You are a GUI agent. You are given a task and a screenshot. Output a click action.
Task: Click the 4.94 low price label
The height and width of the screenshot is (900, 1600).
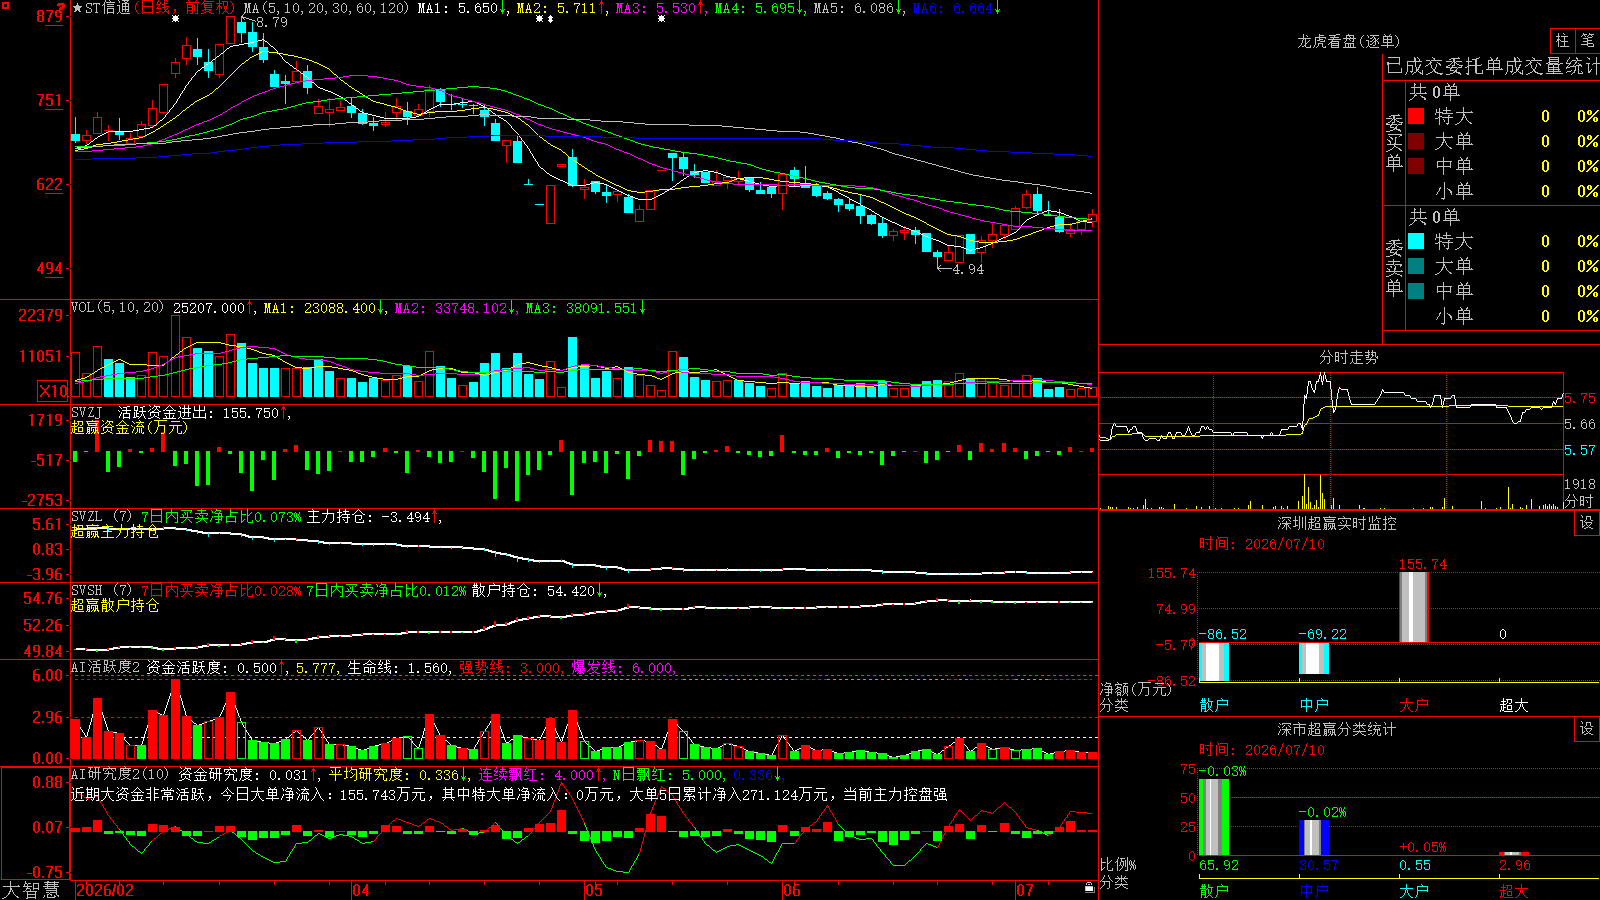point(968,269)
